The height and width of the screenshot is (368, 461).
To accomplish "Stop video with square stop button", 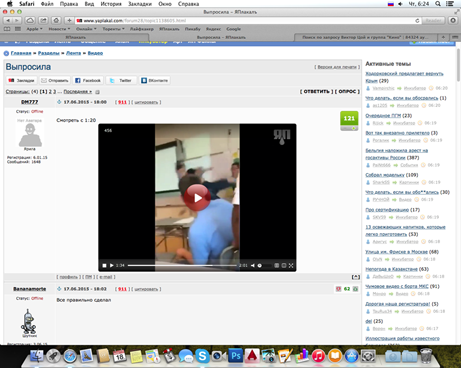I will 104,265.
